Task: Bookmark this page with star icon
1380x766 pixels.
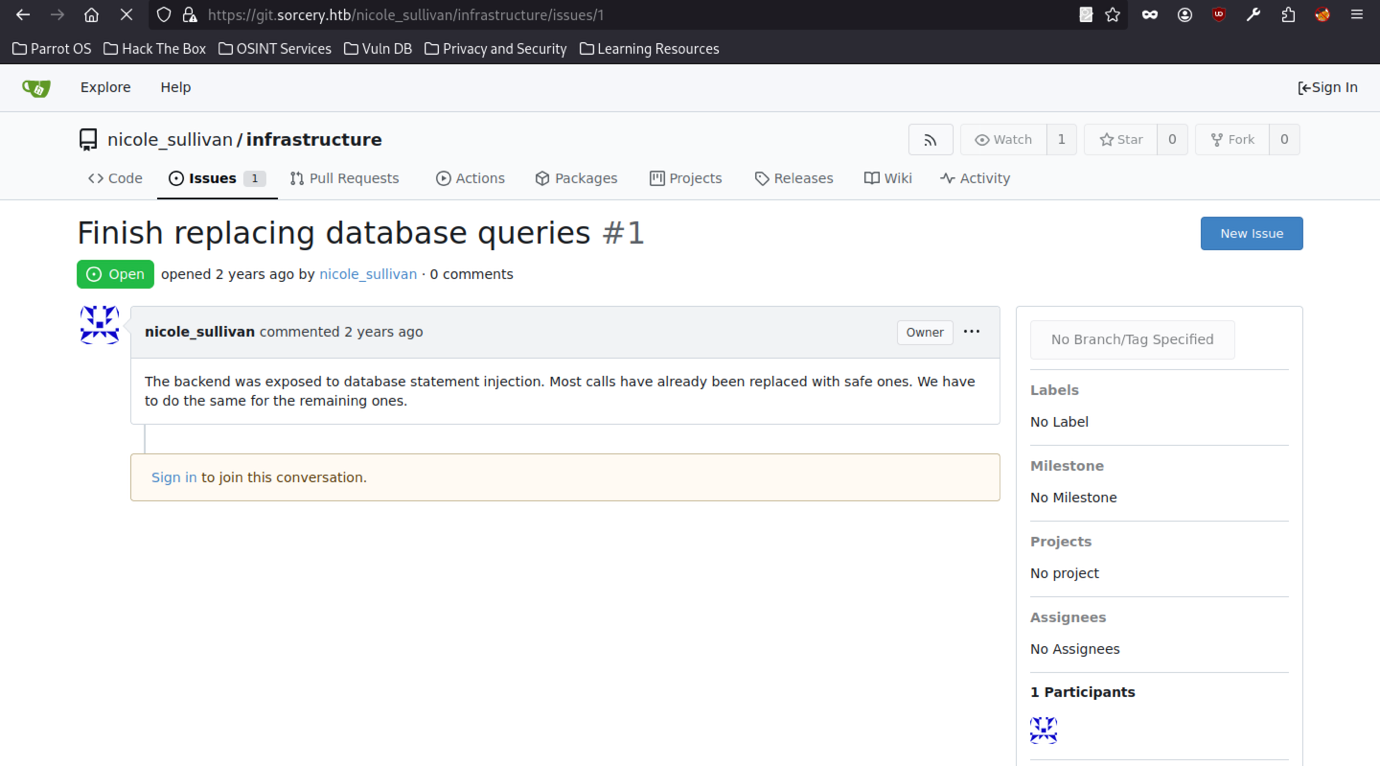Action: (1113, 15)
